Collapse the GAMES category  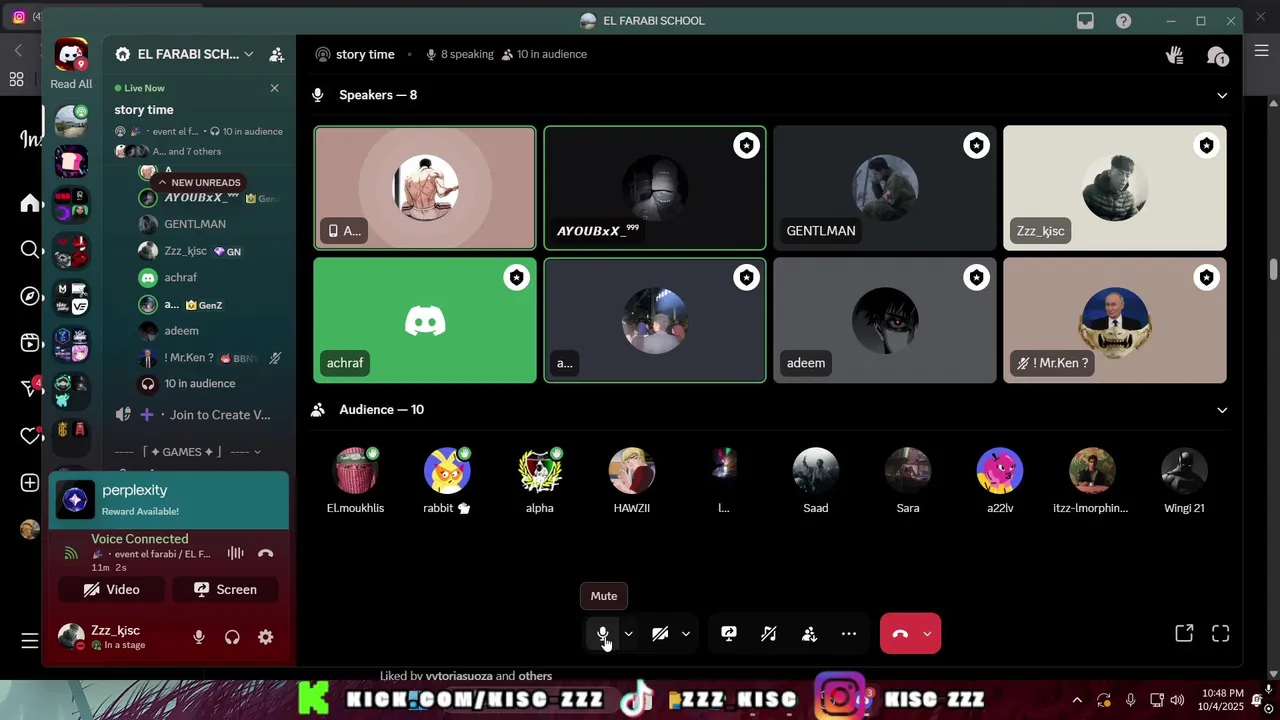point(187,452)
